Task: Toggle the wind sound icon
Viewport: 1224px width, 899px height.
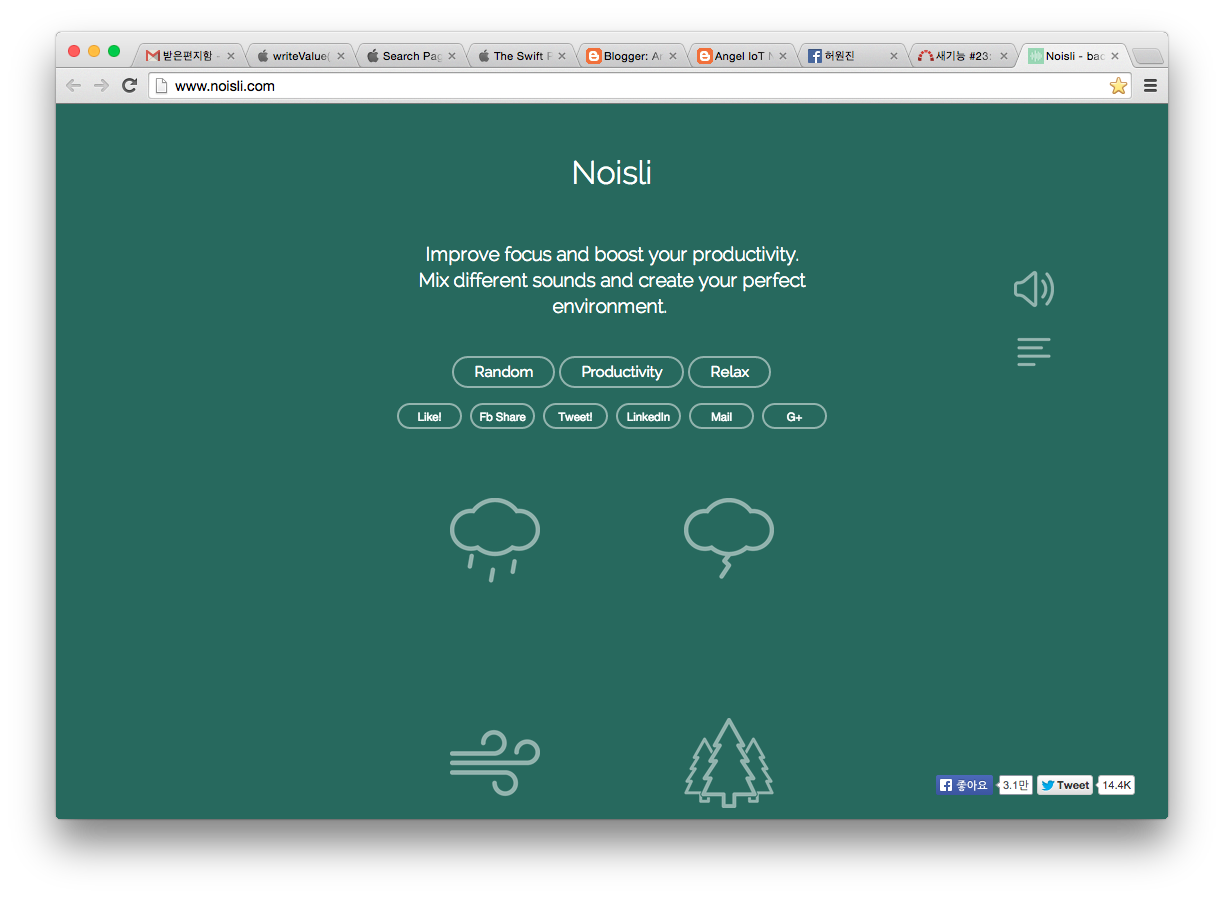Action: [x=495, y=763]
